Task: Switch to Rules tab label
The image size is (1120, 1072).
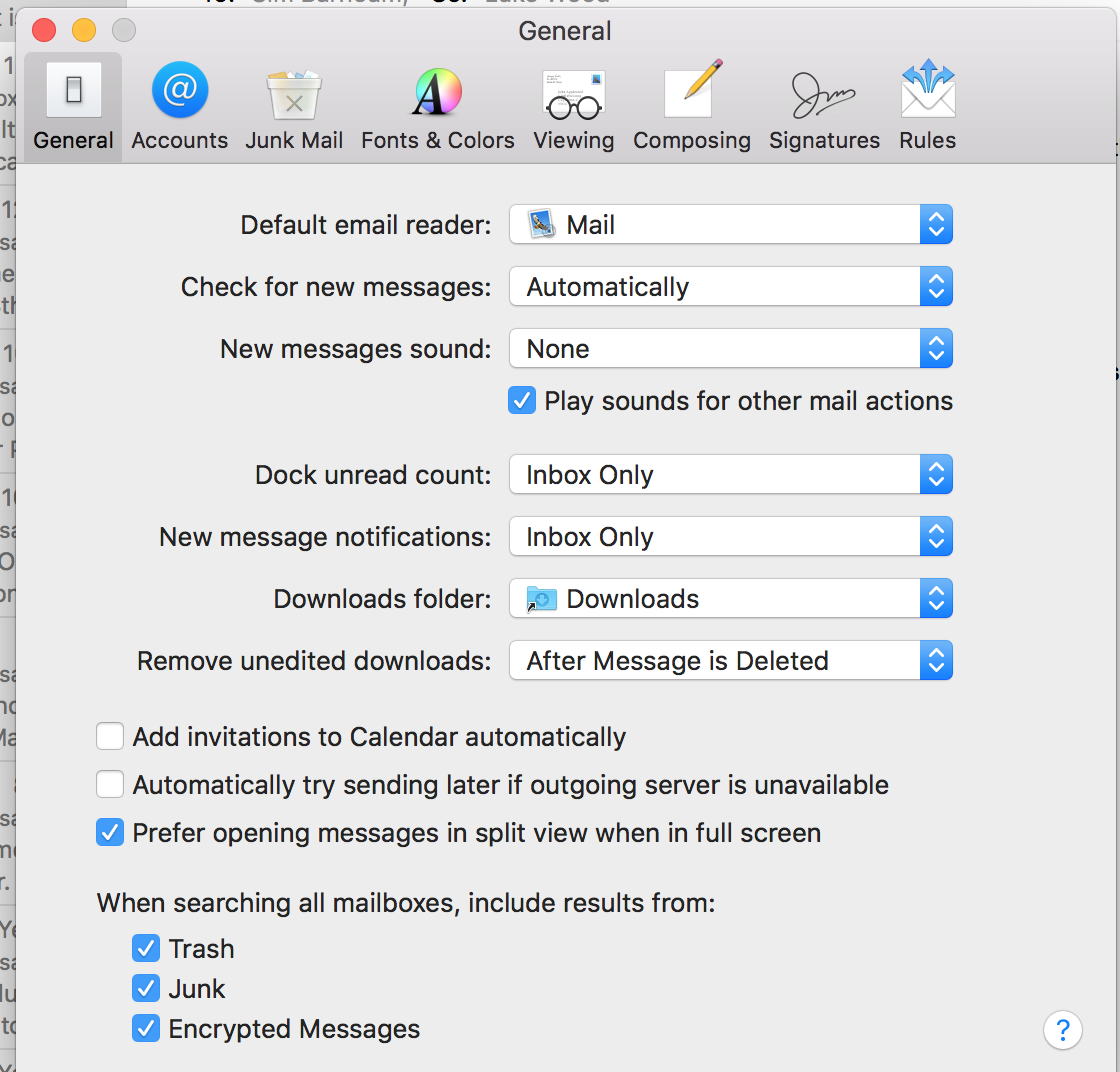Action: click(x=927, y=140)
